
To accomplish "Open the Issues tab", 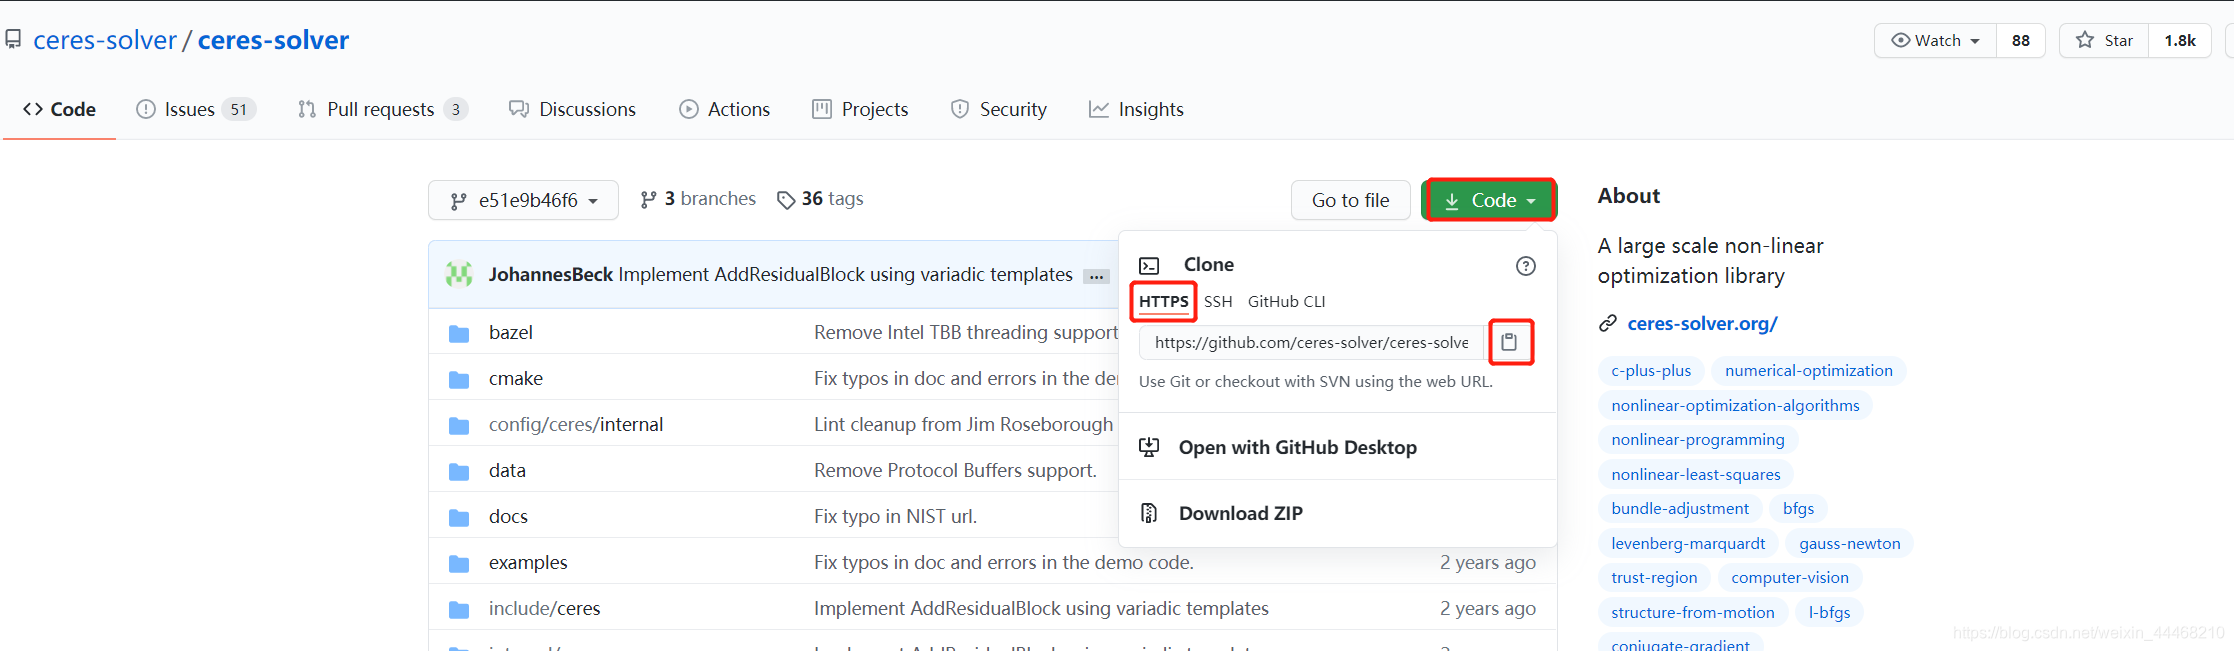I will [196, 109].
